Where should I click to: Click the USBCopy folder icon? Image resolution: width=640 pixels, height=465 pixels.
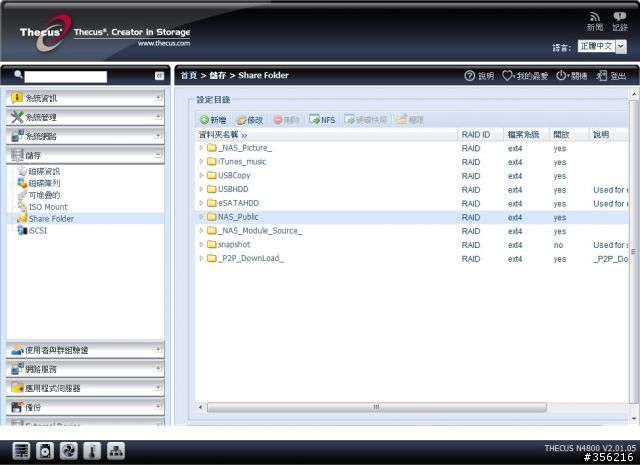click(x=211, y=176)
